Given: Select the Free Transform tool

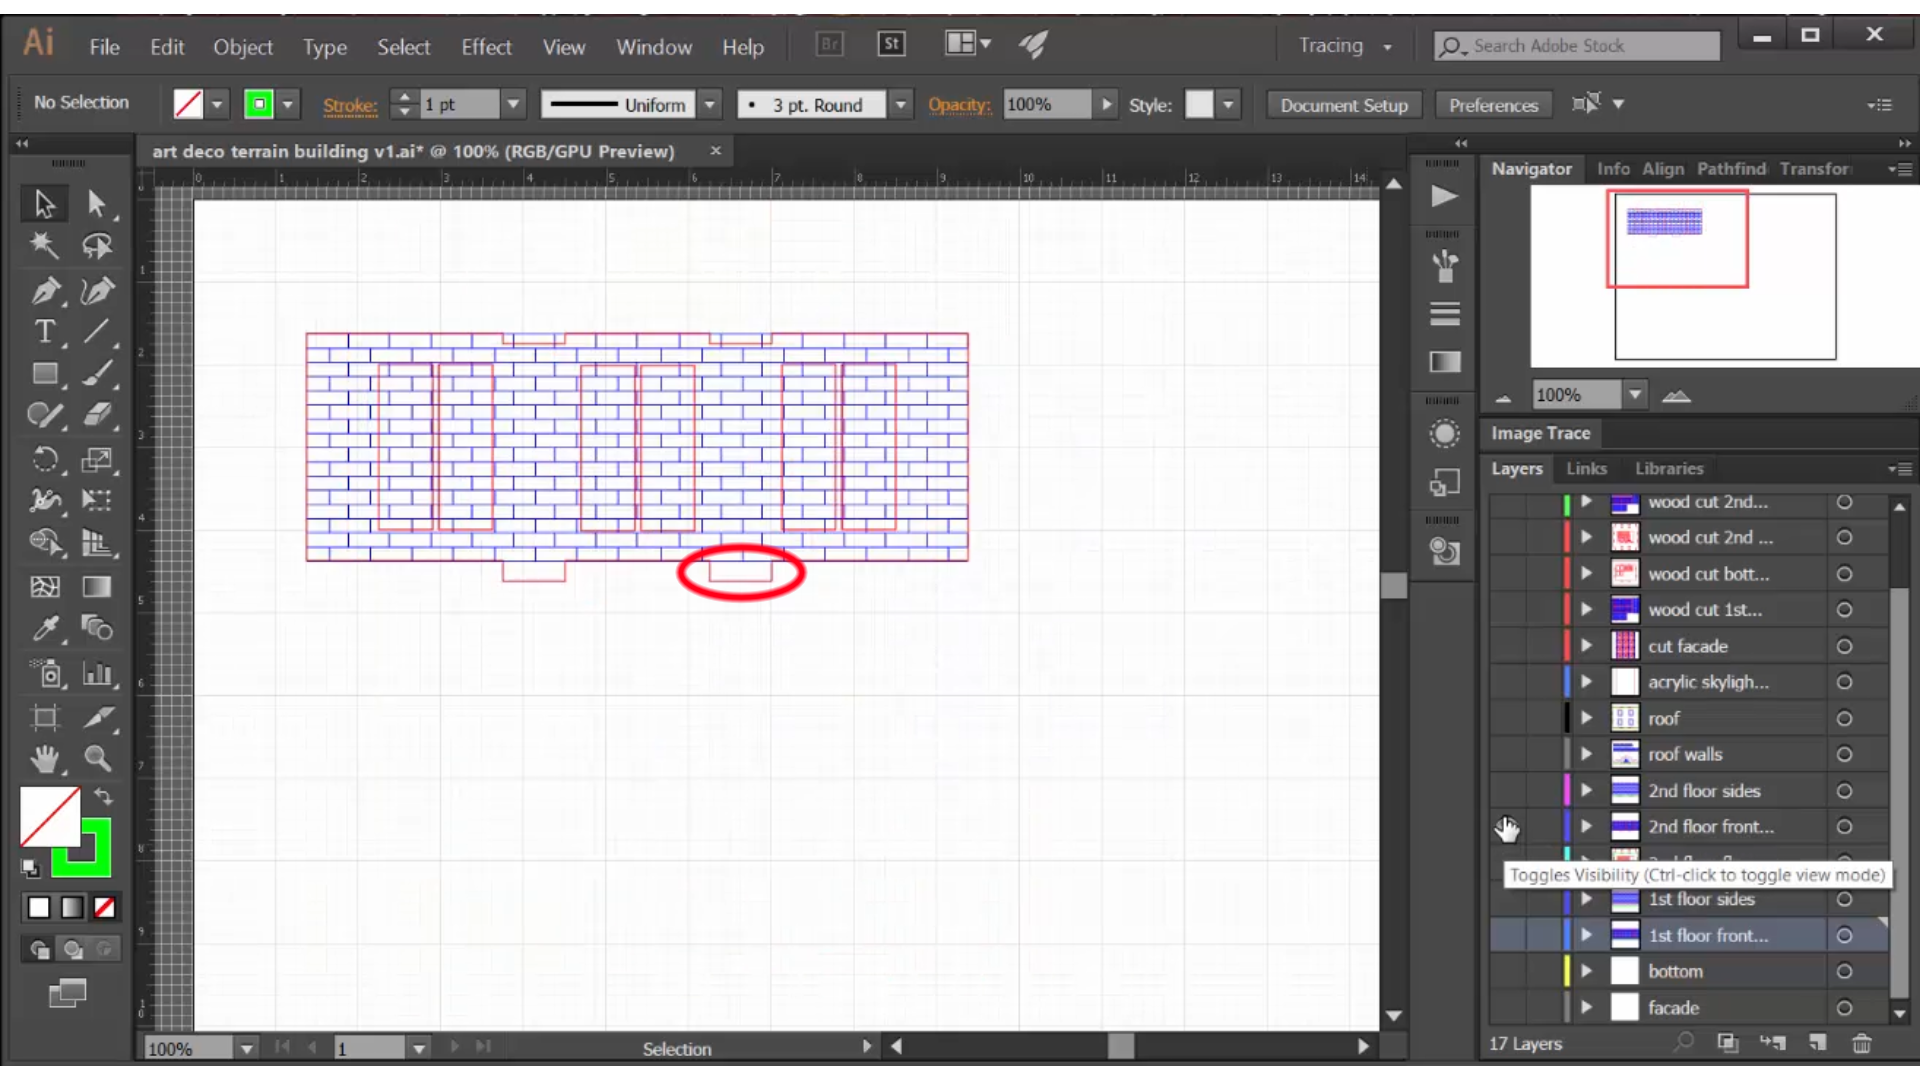Looking at the screenshot, I should (x=97, y=500).
